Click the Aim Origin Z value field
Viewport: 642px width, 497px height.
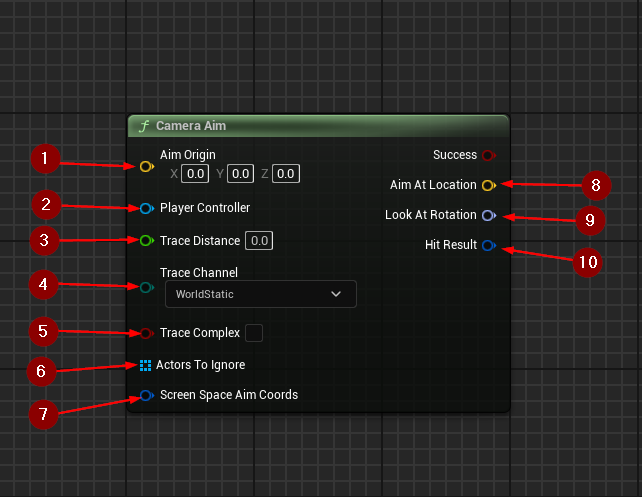pos(286,174)
